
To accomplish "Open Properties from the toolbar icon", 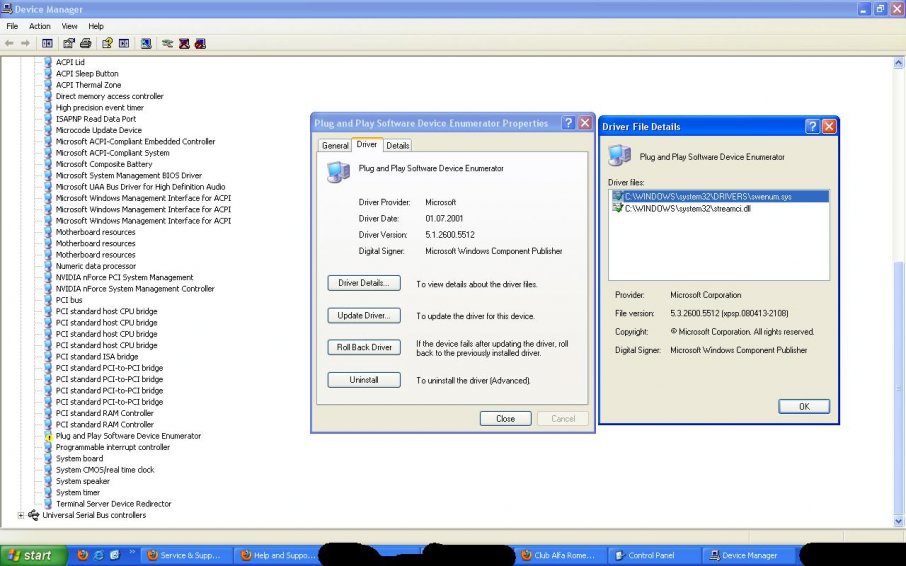I will pos(69,44).
